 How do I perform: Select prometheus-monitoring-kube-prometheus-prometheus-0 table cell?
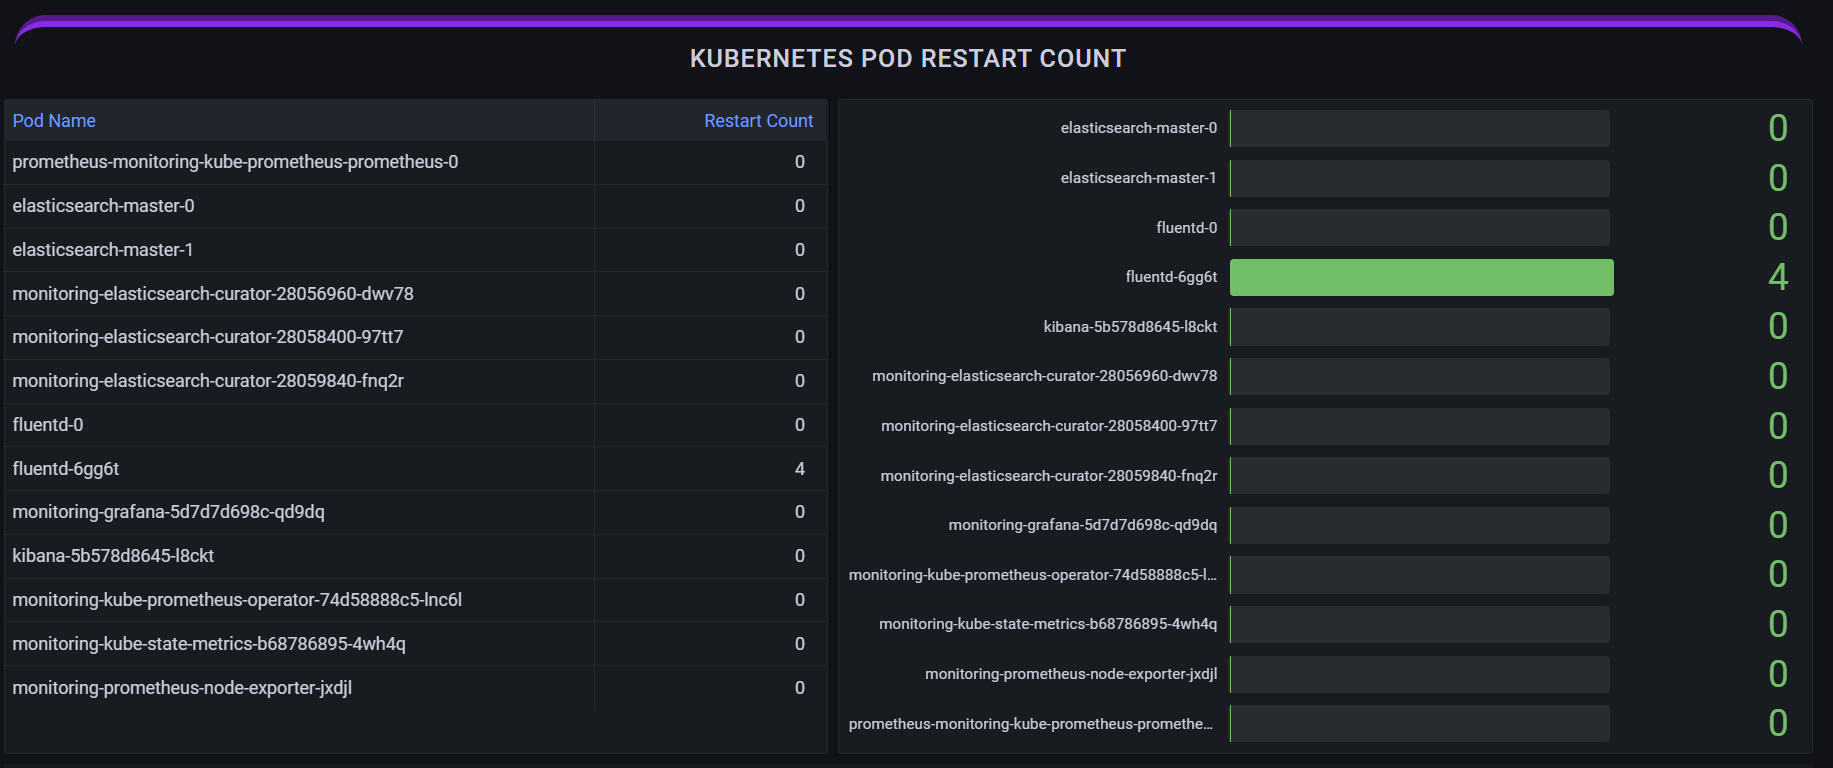[235, 162]
